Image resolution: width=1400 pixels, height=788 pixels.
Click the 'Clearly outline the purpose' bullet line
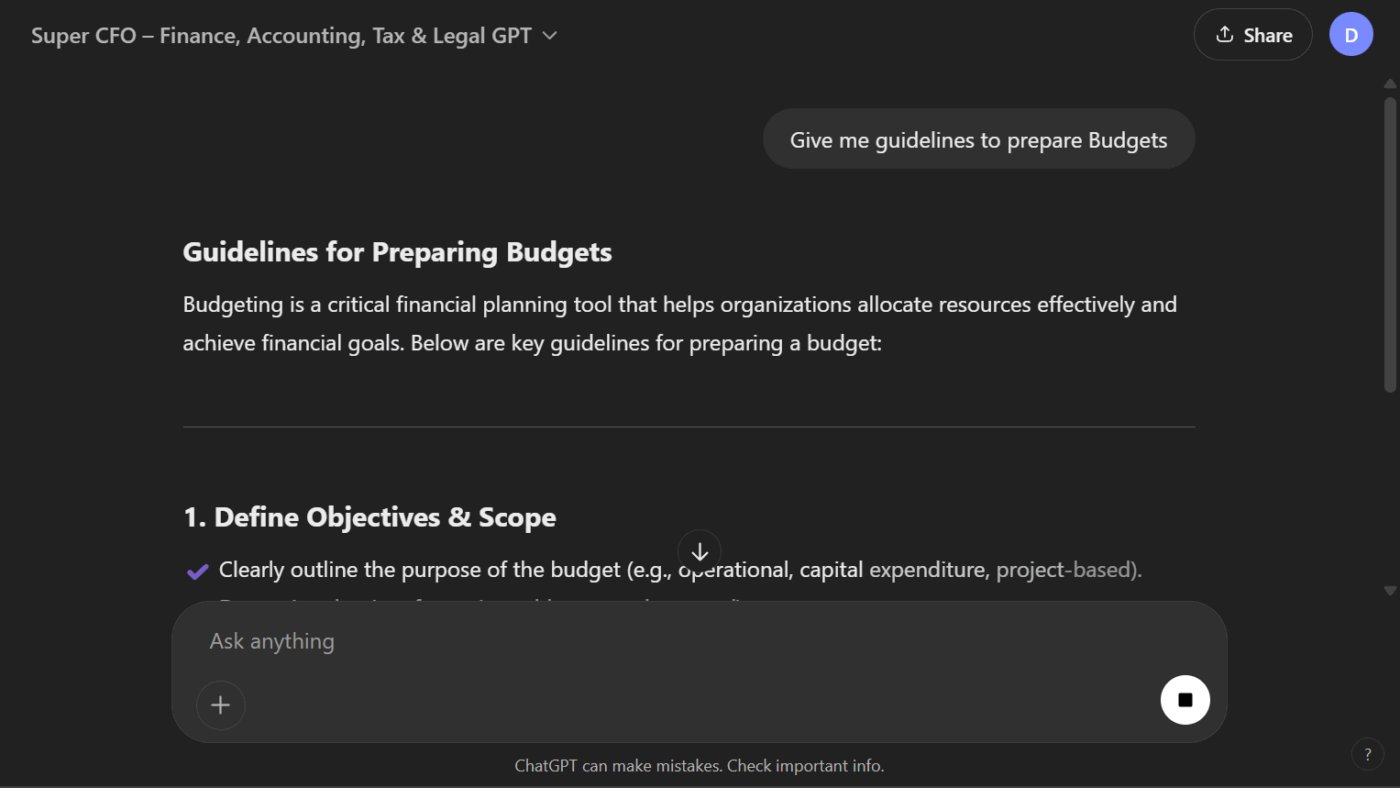point(680,570)
